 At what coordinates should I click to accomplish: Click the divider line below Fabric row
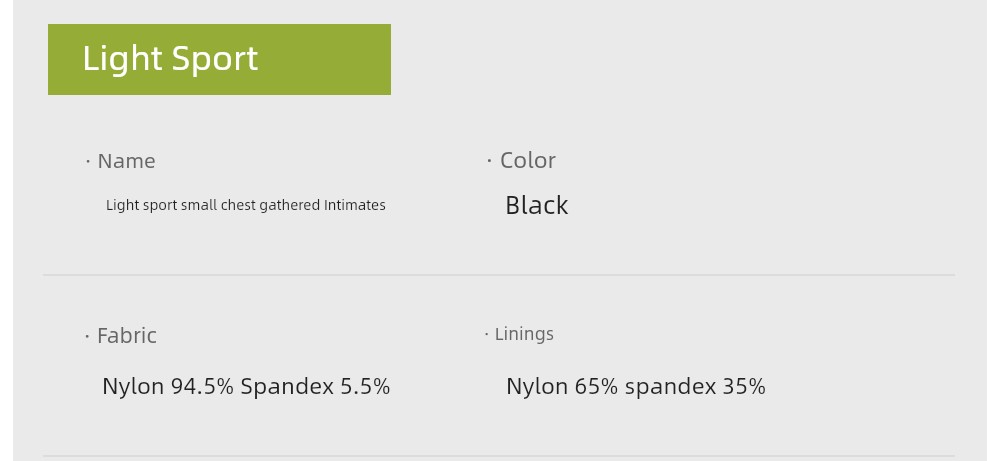(x=499, y=456)
